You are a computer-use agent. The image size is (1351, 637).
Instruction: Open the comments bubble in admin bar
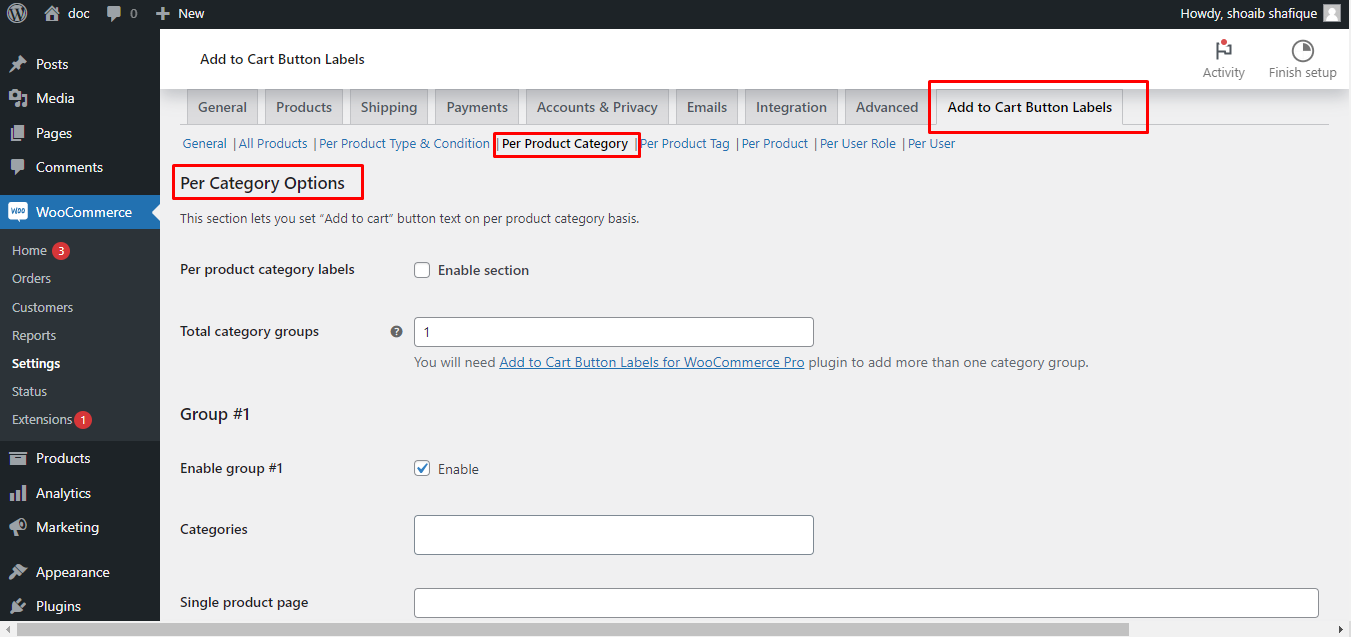[114, 14]
